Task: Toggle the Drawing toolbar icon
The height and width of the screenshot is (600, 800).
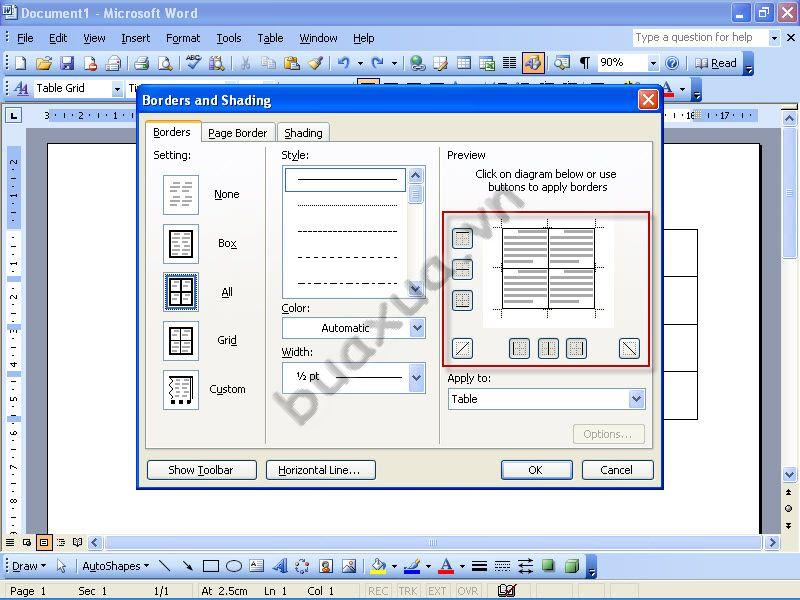Action: coord(533,63)
